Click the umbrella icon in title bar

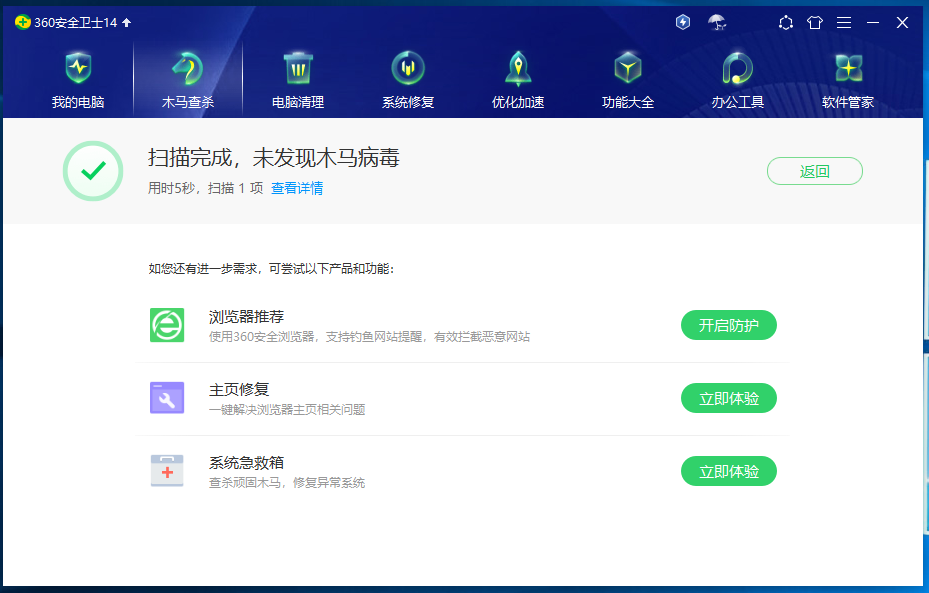[x=717, y=23]
